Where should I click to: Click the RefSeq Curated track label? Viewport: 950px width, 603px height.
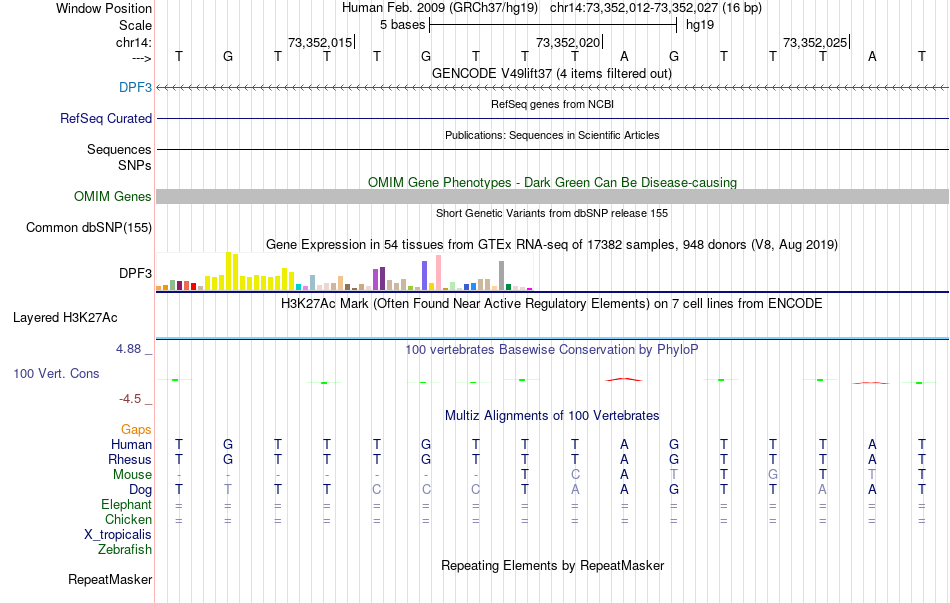click(x=105, y=118)
